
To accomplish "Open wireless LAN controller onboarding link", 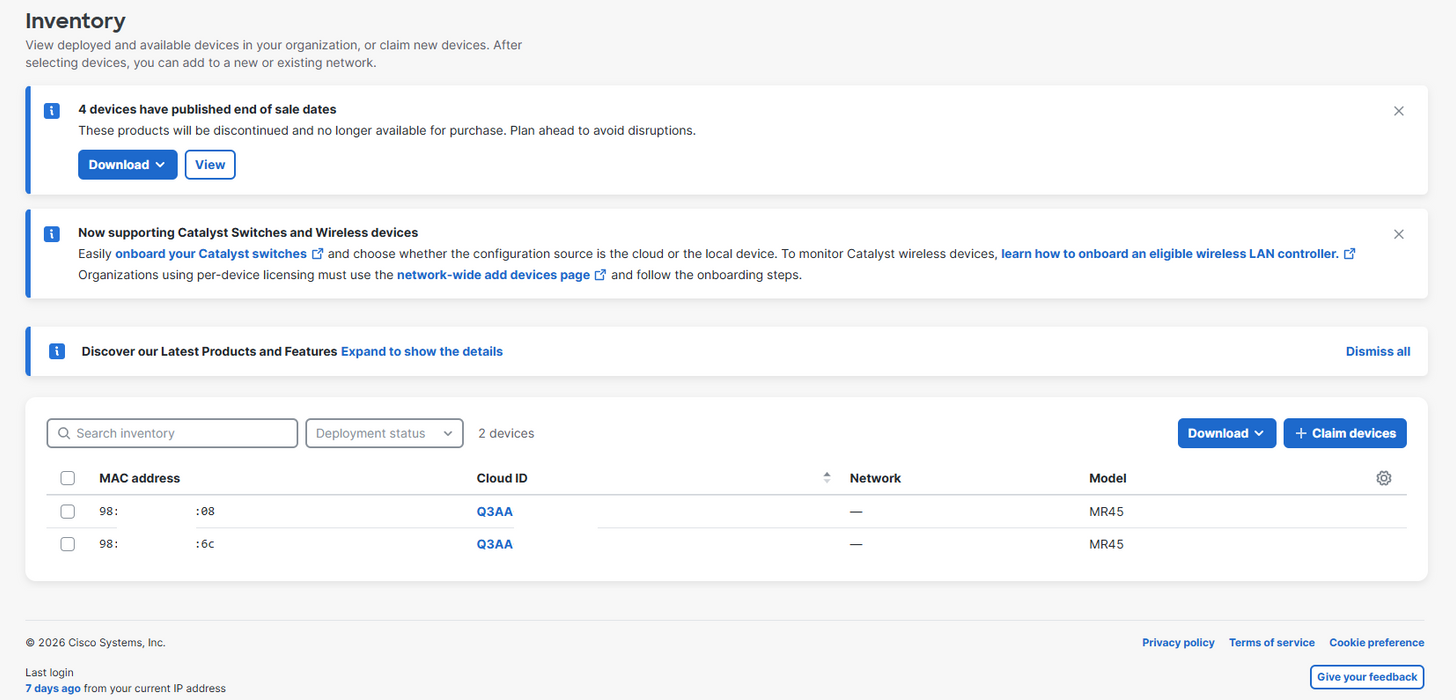I will pyautogui.click(x=1170, y=254).
